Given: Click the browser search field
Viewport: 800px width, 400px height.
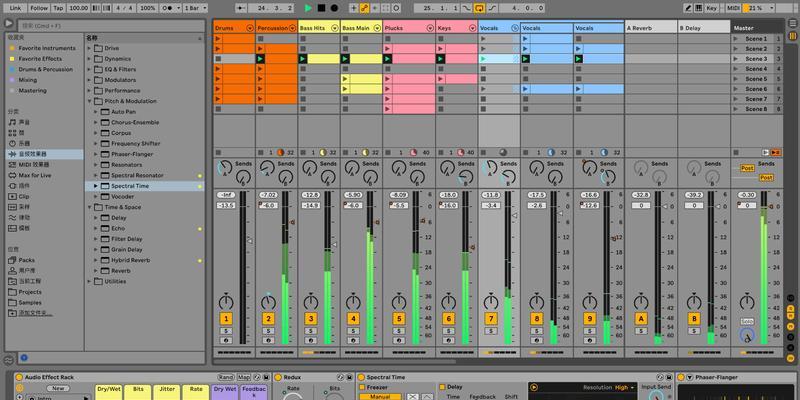Looking at the screenshot, I should click(111, 26).
